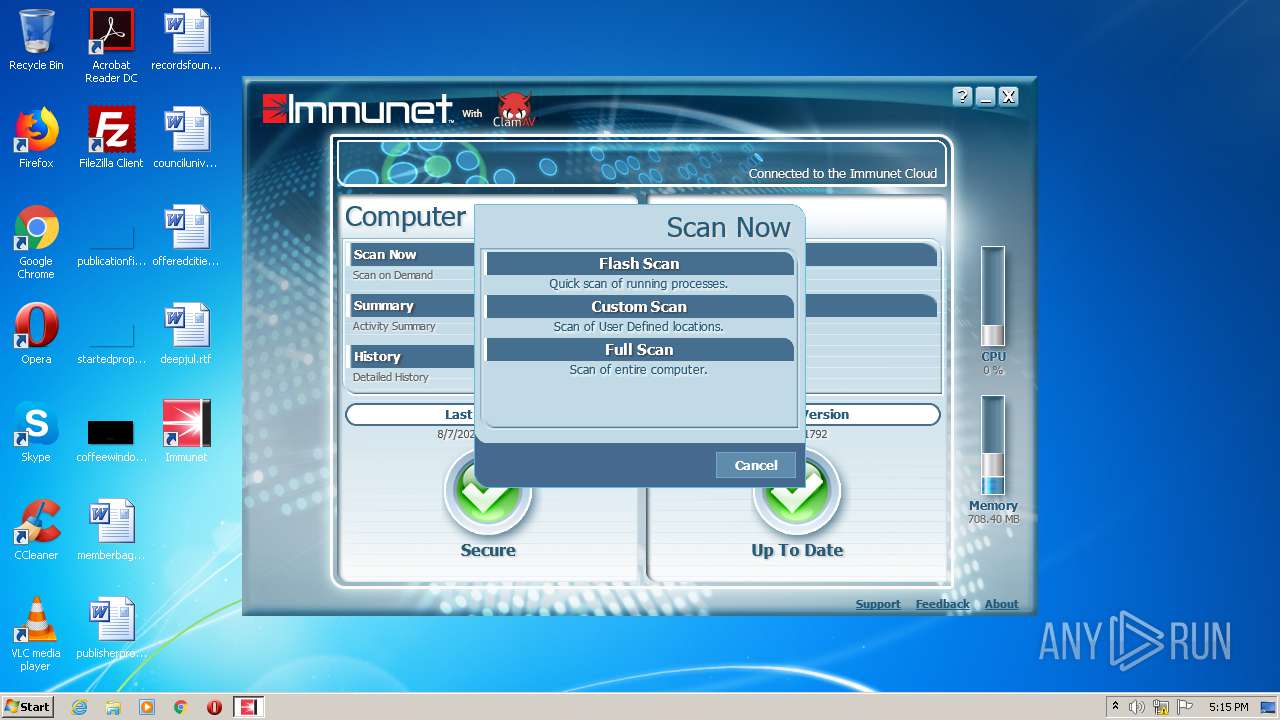
Task: Open Windows Media Player from the taskbar
Action: (x=147, y=707)
